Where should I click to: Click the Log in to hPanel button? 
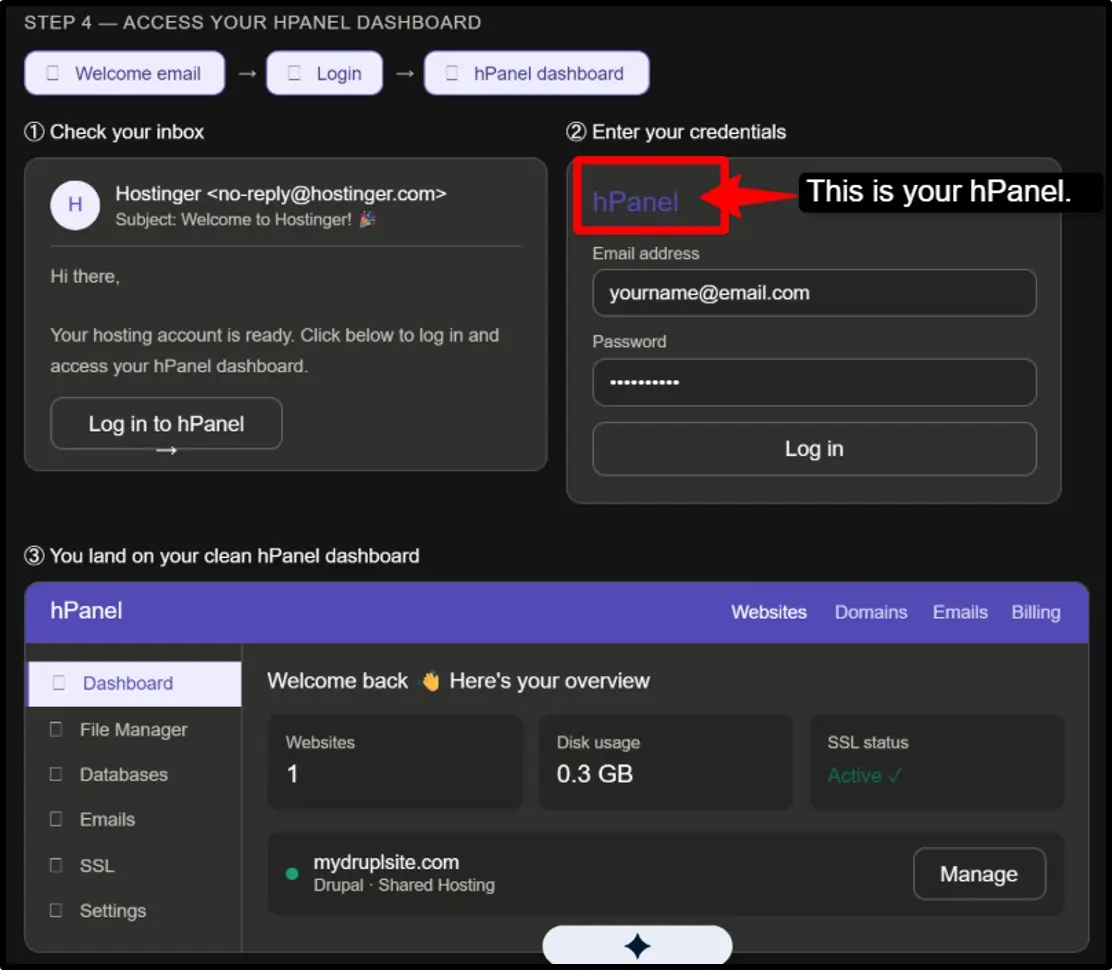[x=167, y=423]
